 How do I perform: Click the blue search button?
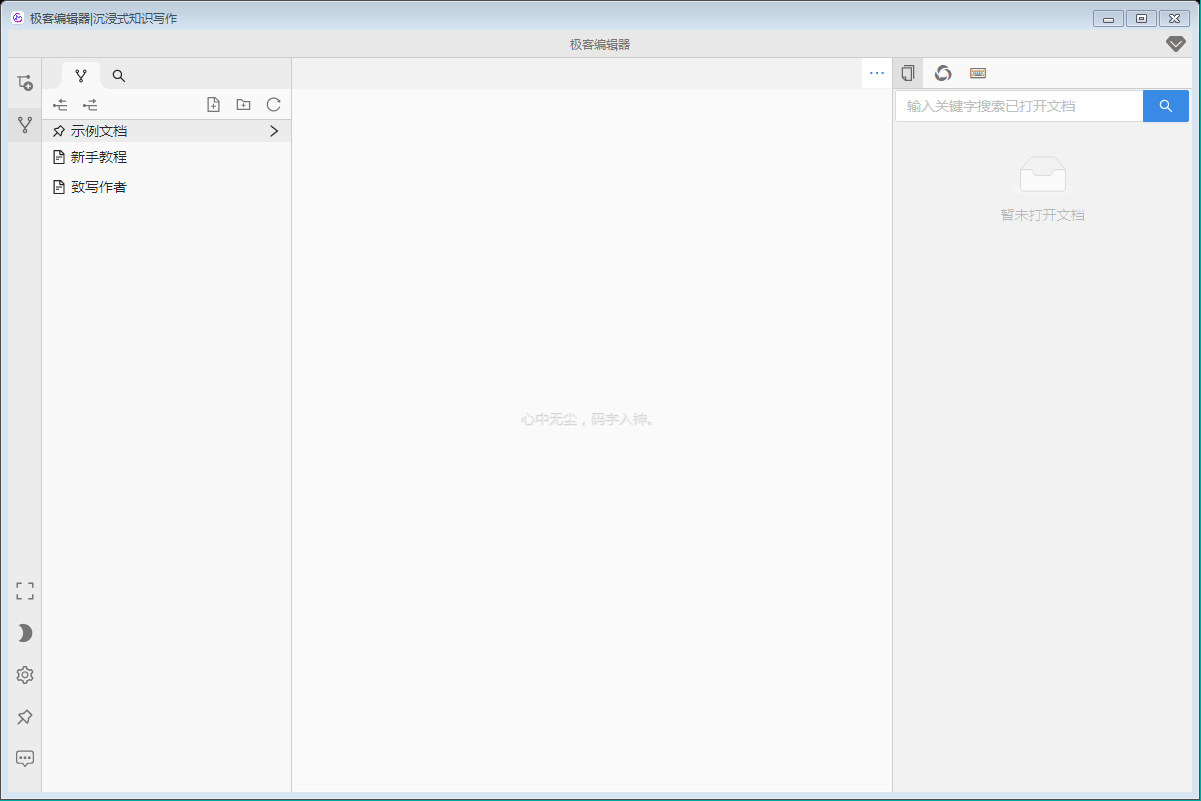1165,106
